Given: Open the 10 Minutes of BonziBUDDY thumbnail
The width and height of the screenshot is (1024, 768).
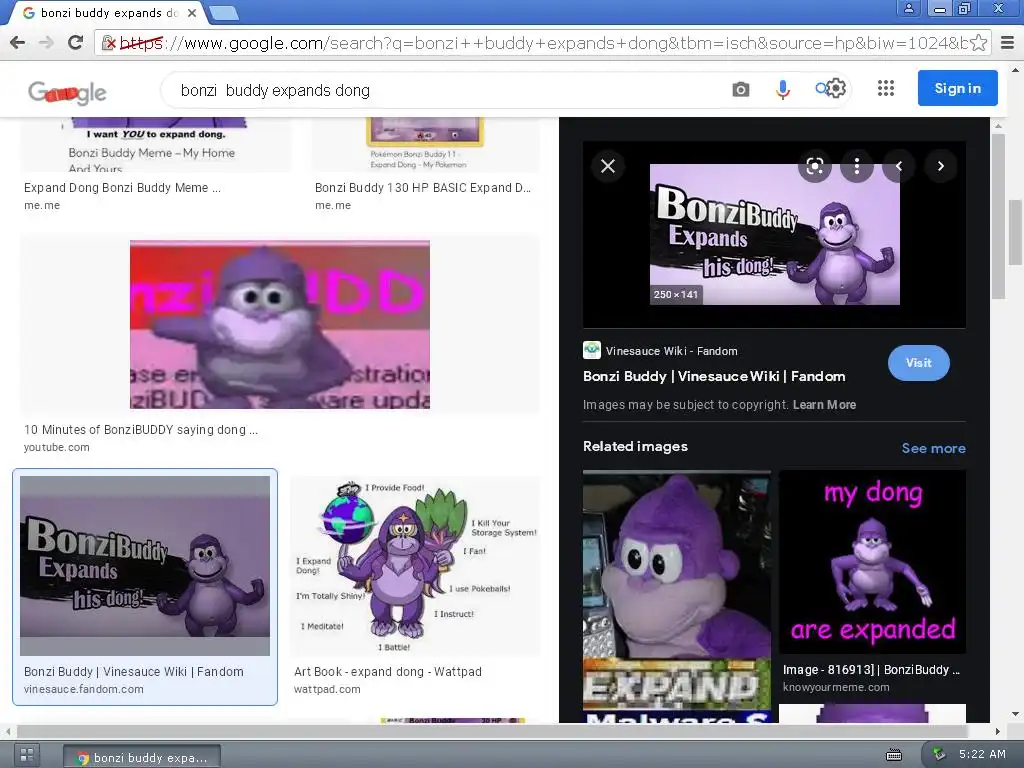Looking at the screenshot, I should coord(280,325).
